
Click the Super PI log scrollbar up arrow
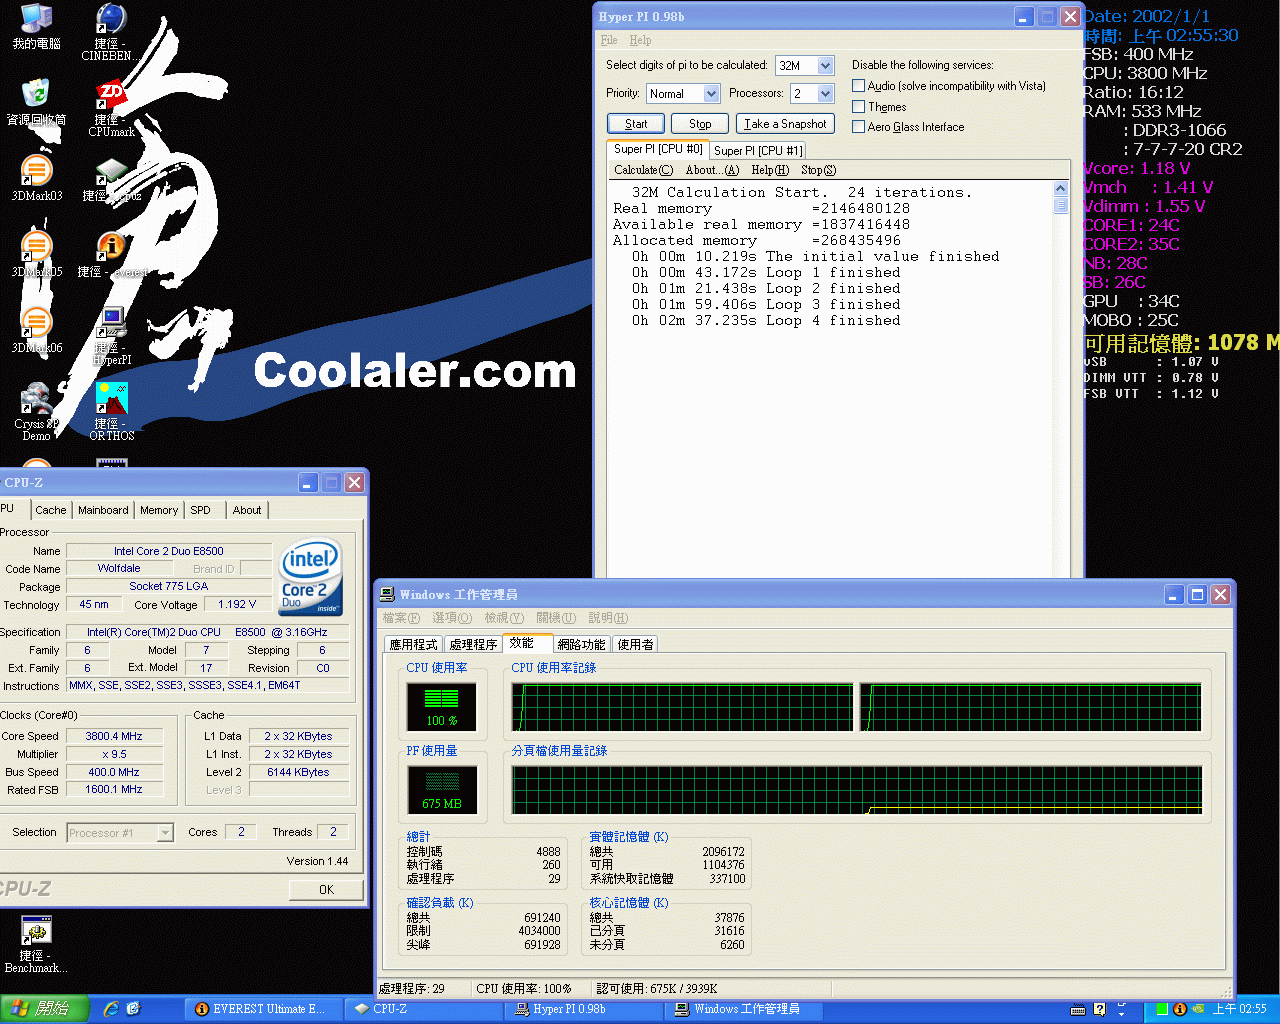pyautogui.click(x=1061, y=189)
